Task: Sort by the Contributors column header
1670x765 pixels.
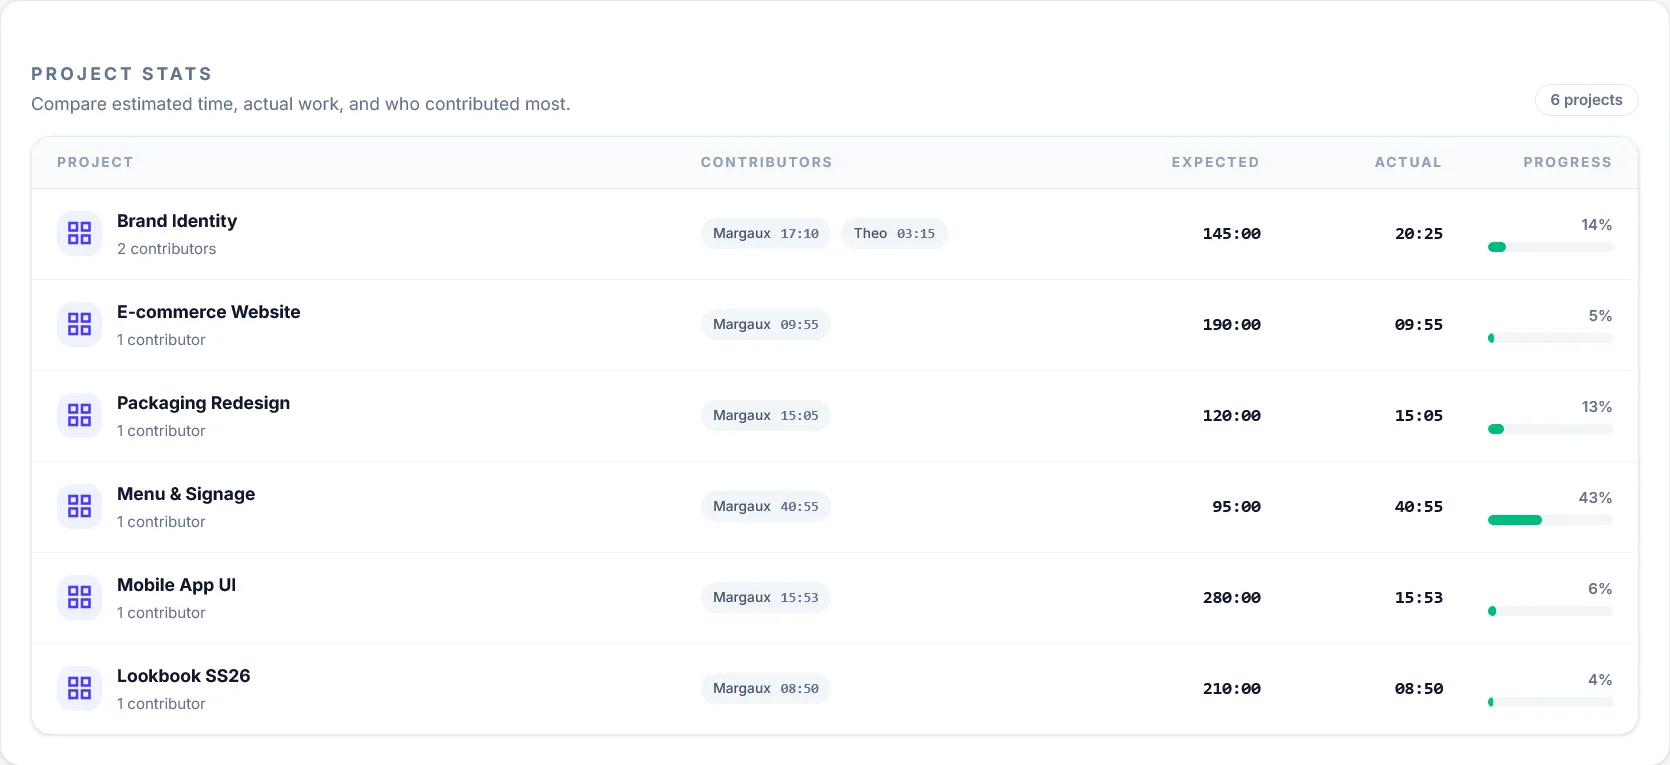Action: (x=766, y=162)
